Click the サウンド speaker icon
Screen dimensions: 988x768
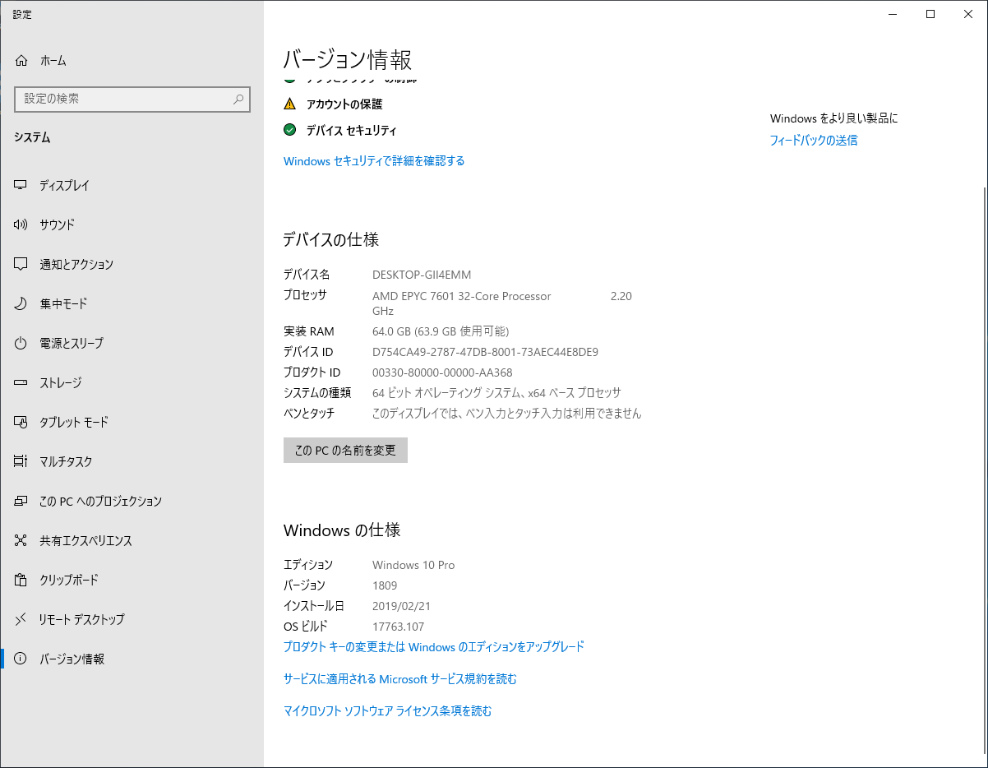coord(20,224)
